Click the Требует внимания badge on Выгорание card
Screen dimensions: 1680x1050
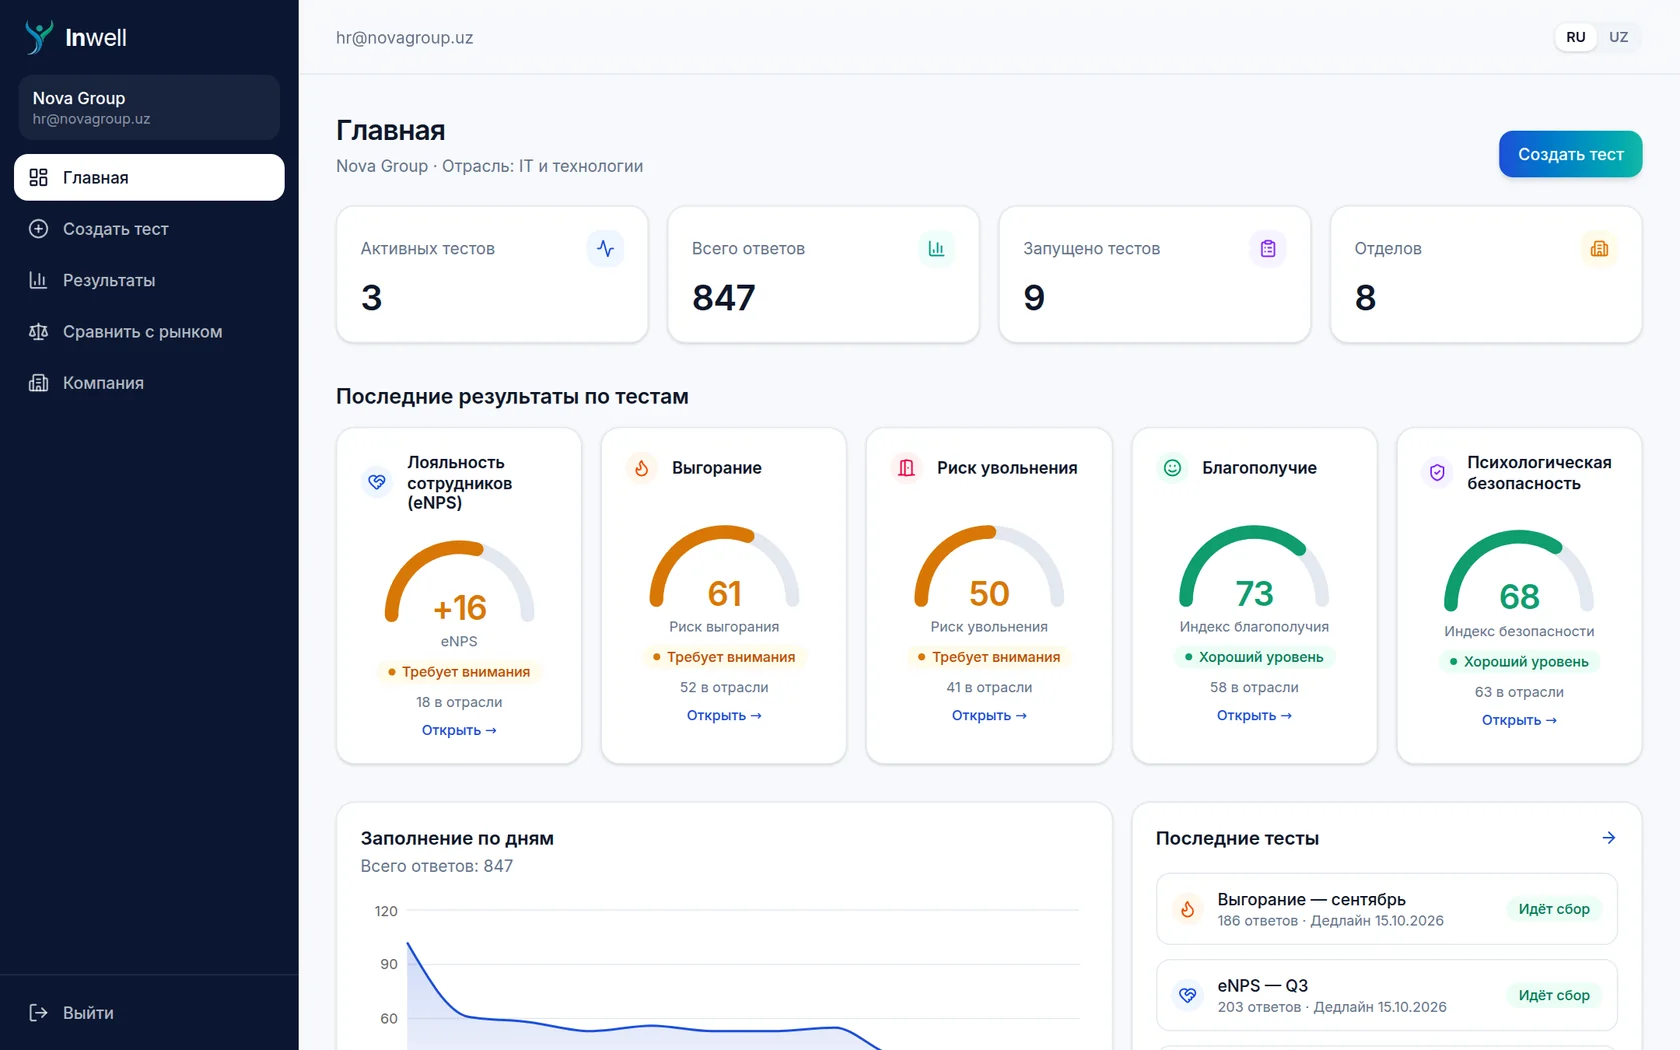[x=724, y=657]
